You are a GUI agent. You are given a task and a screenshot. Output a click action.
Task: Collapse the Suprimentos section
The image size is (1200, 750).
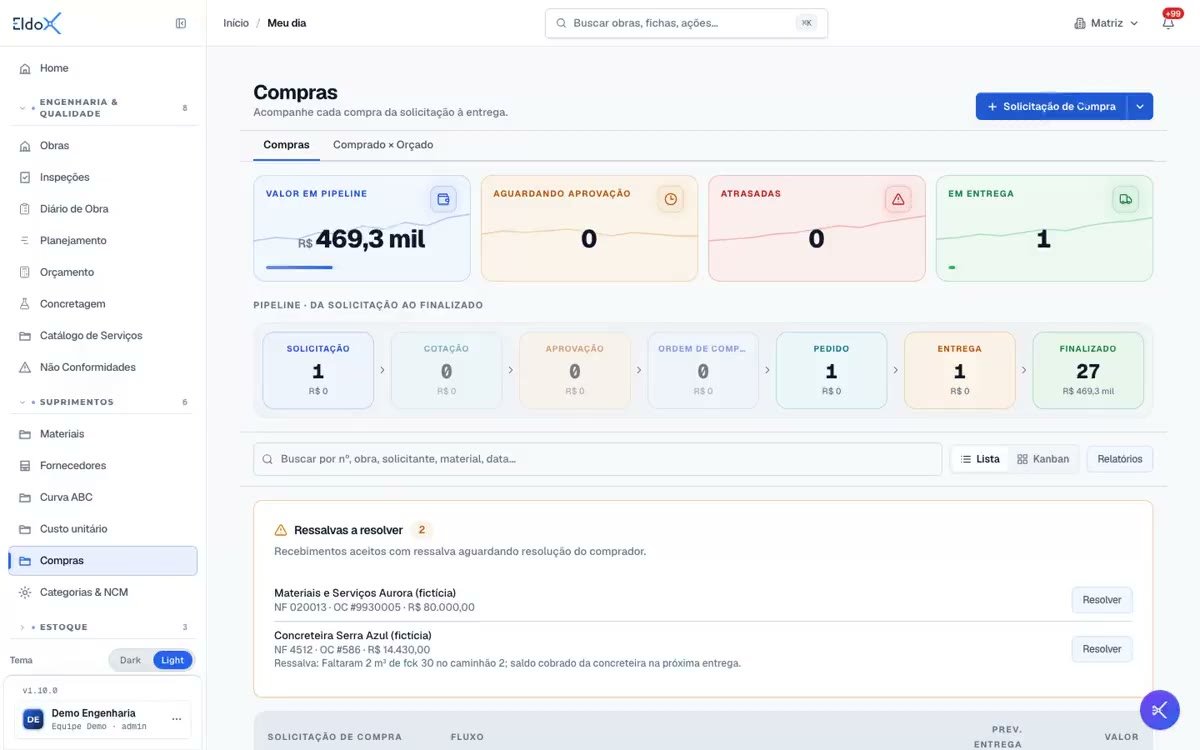tap(103, 402)
